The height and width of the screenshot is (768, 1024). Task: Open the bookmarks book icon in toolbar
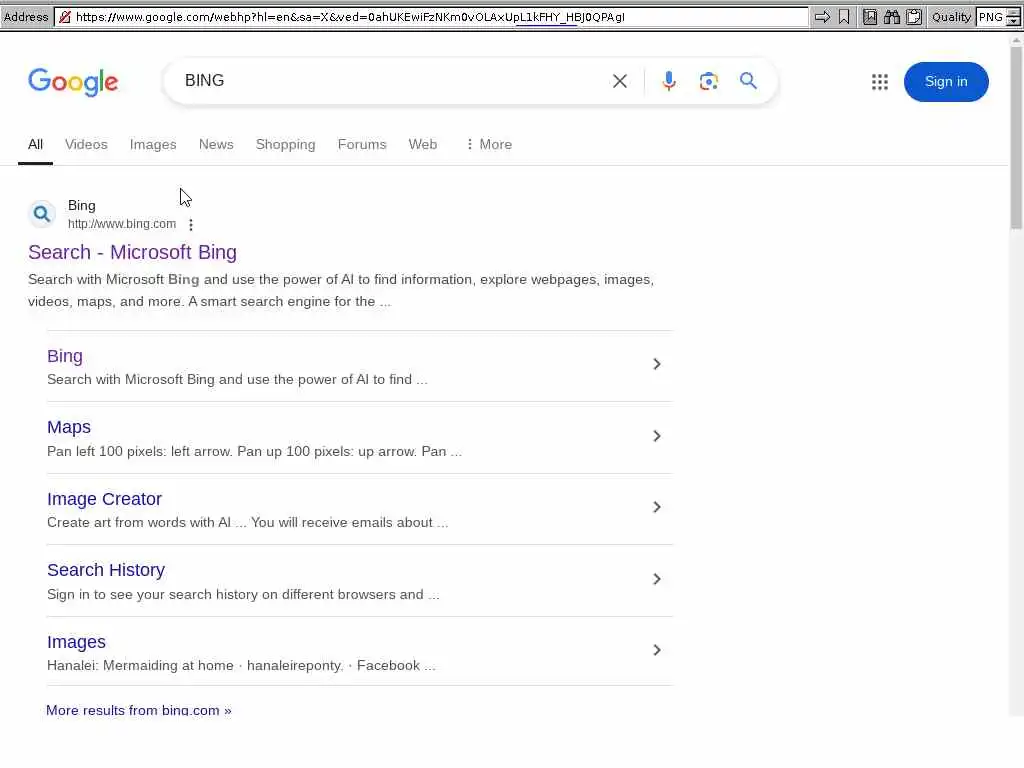pos(870,17)
